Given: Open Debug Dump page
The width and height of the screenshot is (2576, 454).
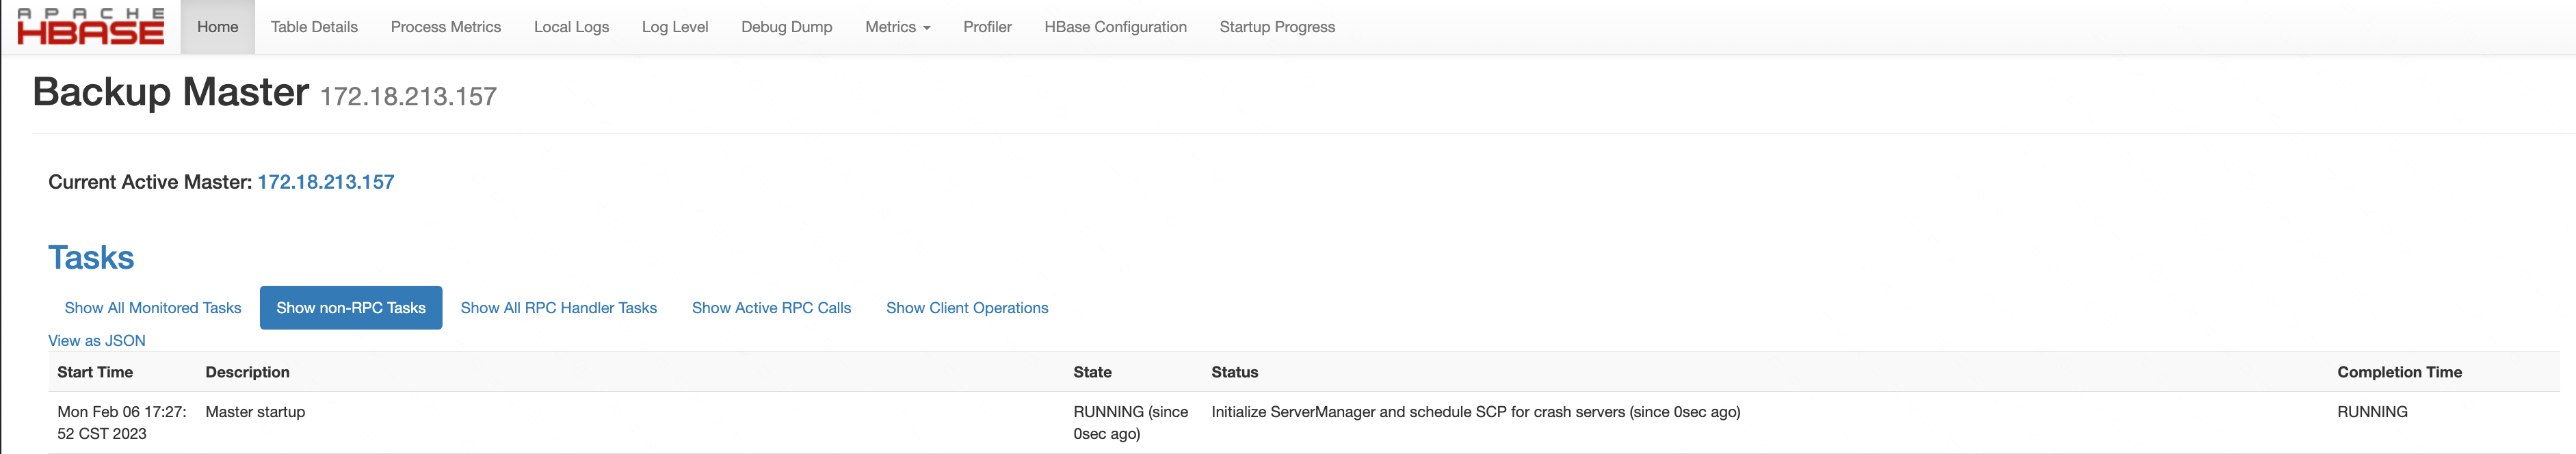Looking at the screenshot, I should (786, 27).
